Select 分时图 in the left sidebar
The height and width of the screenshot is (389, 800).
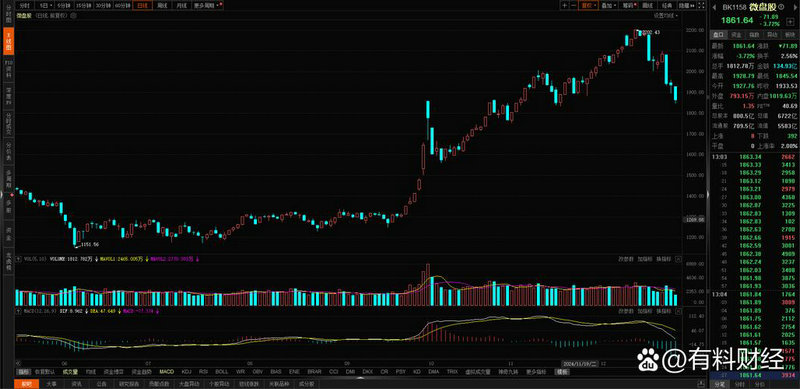[x=9, y=14]
